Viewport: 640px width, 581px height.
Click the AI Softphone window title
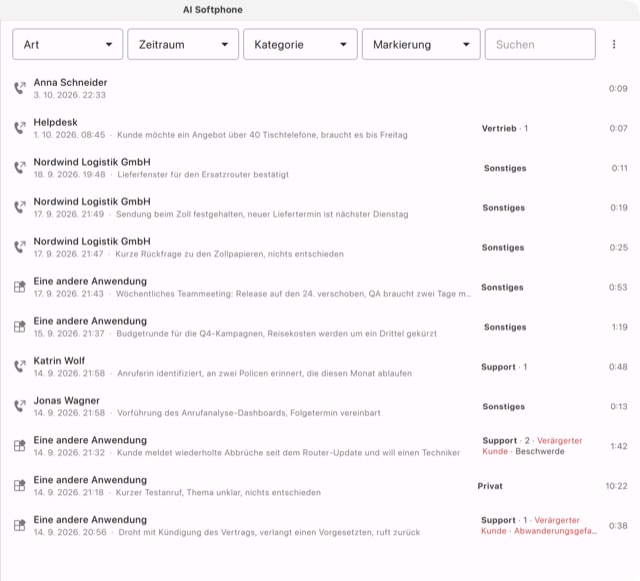(213, 10)
